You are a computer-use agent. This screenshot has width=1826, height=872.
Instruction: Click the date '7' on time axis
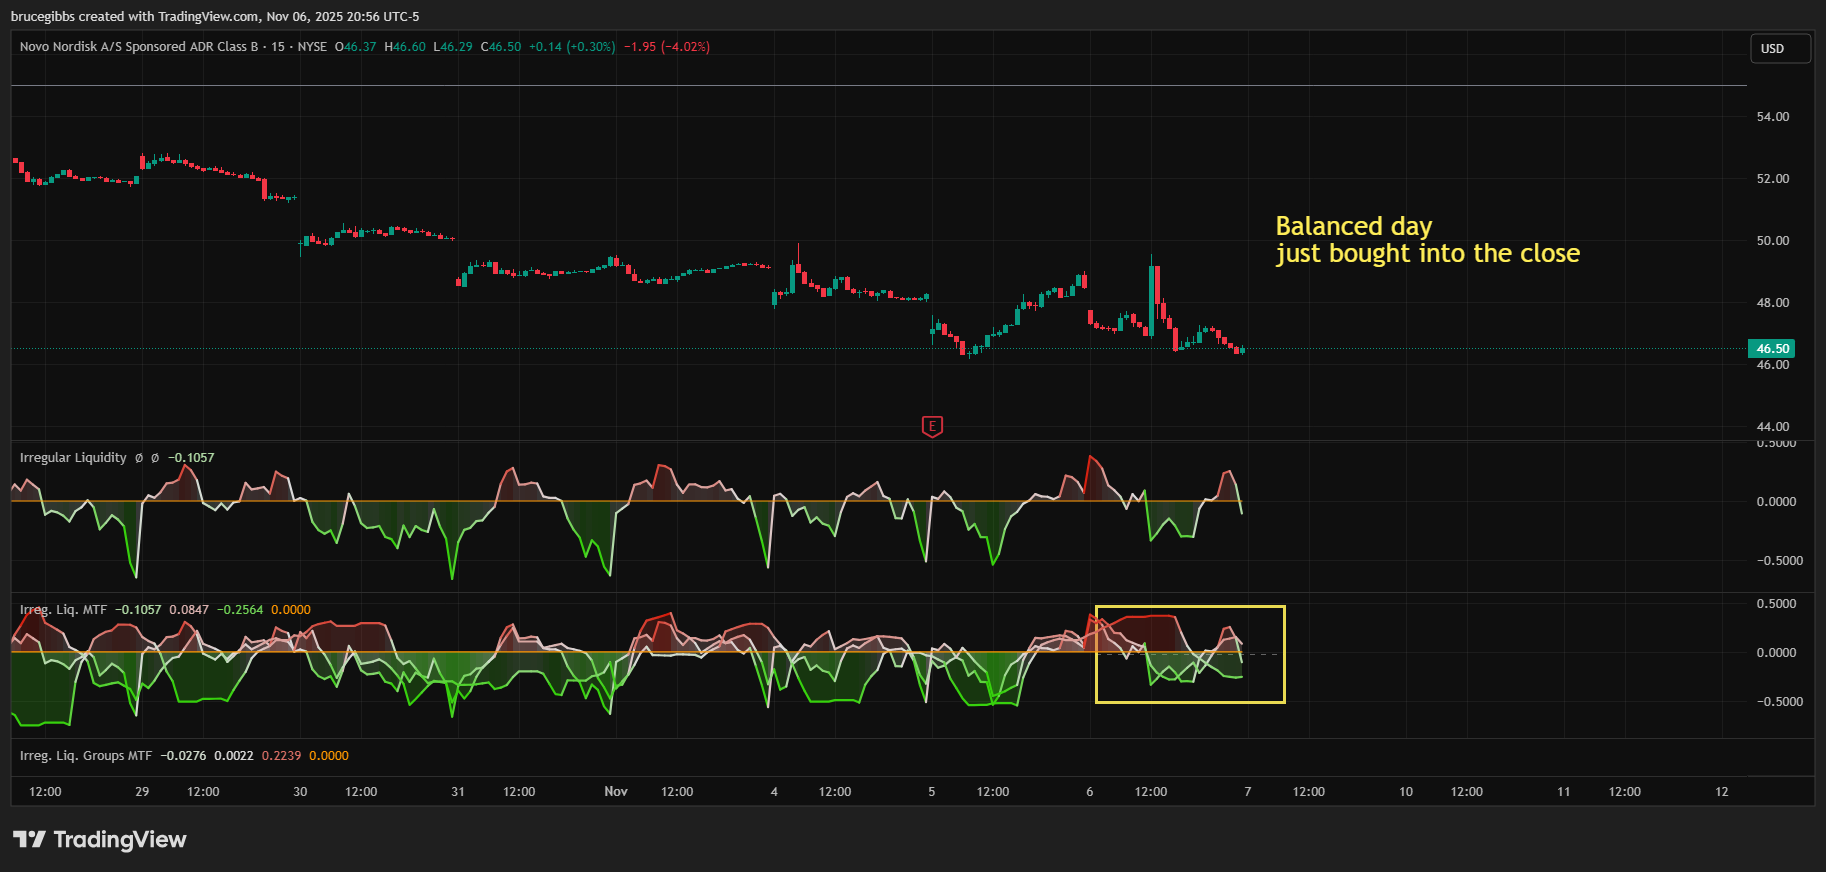[1247, 792]
